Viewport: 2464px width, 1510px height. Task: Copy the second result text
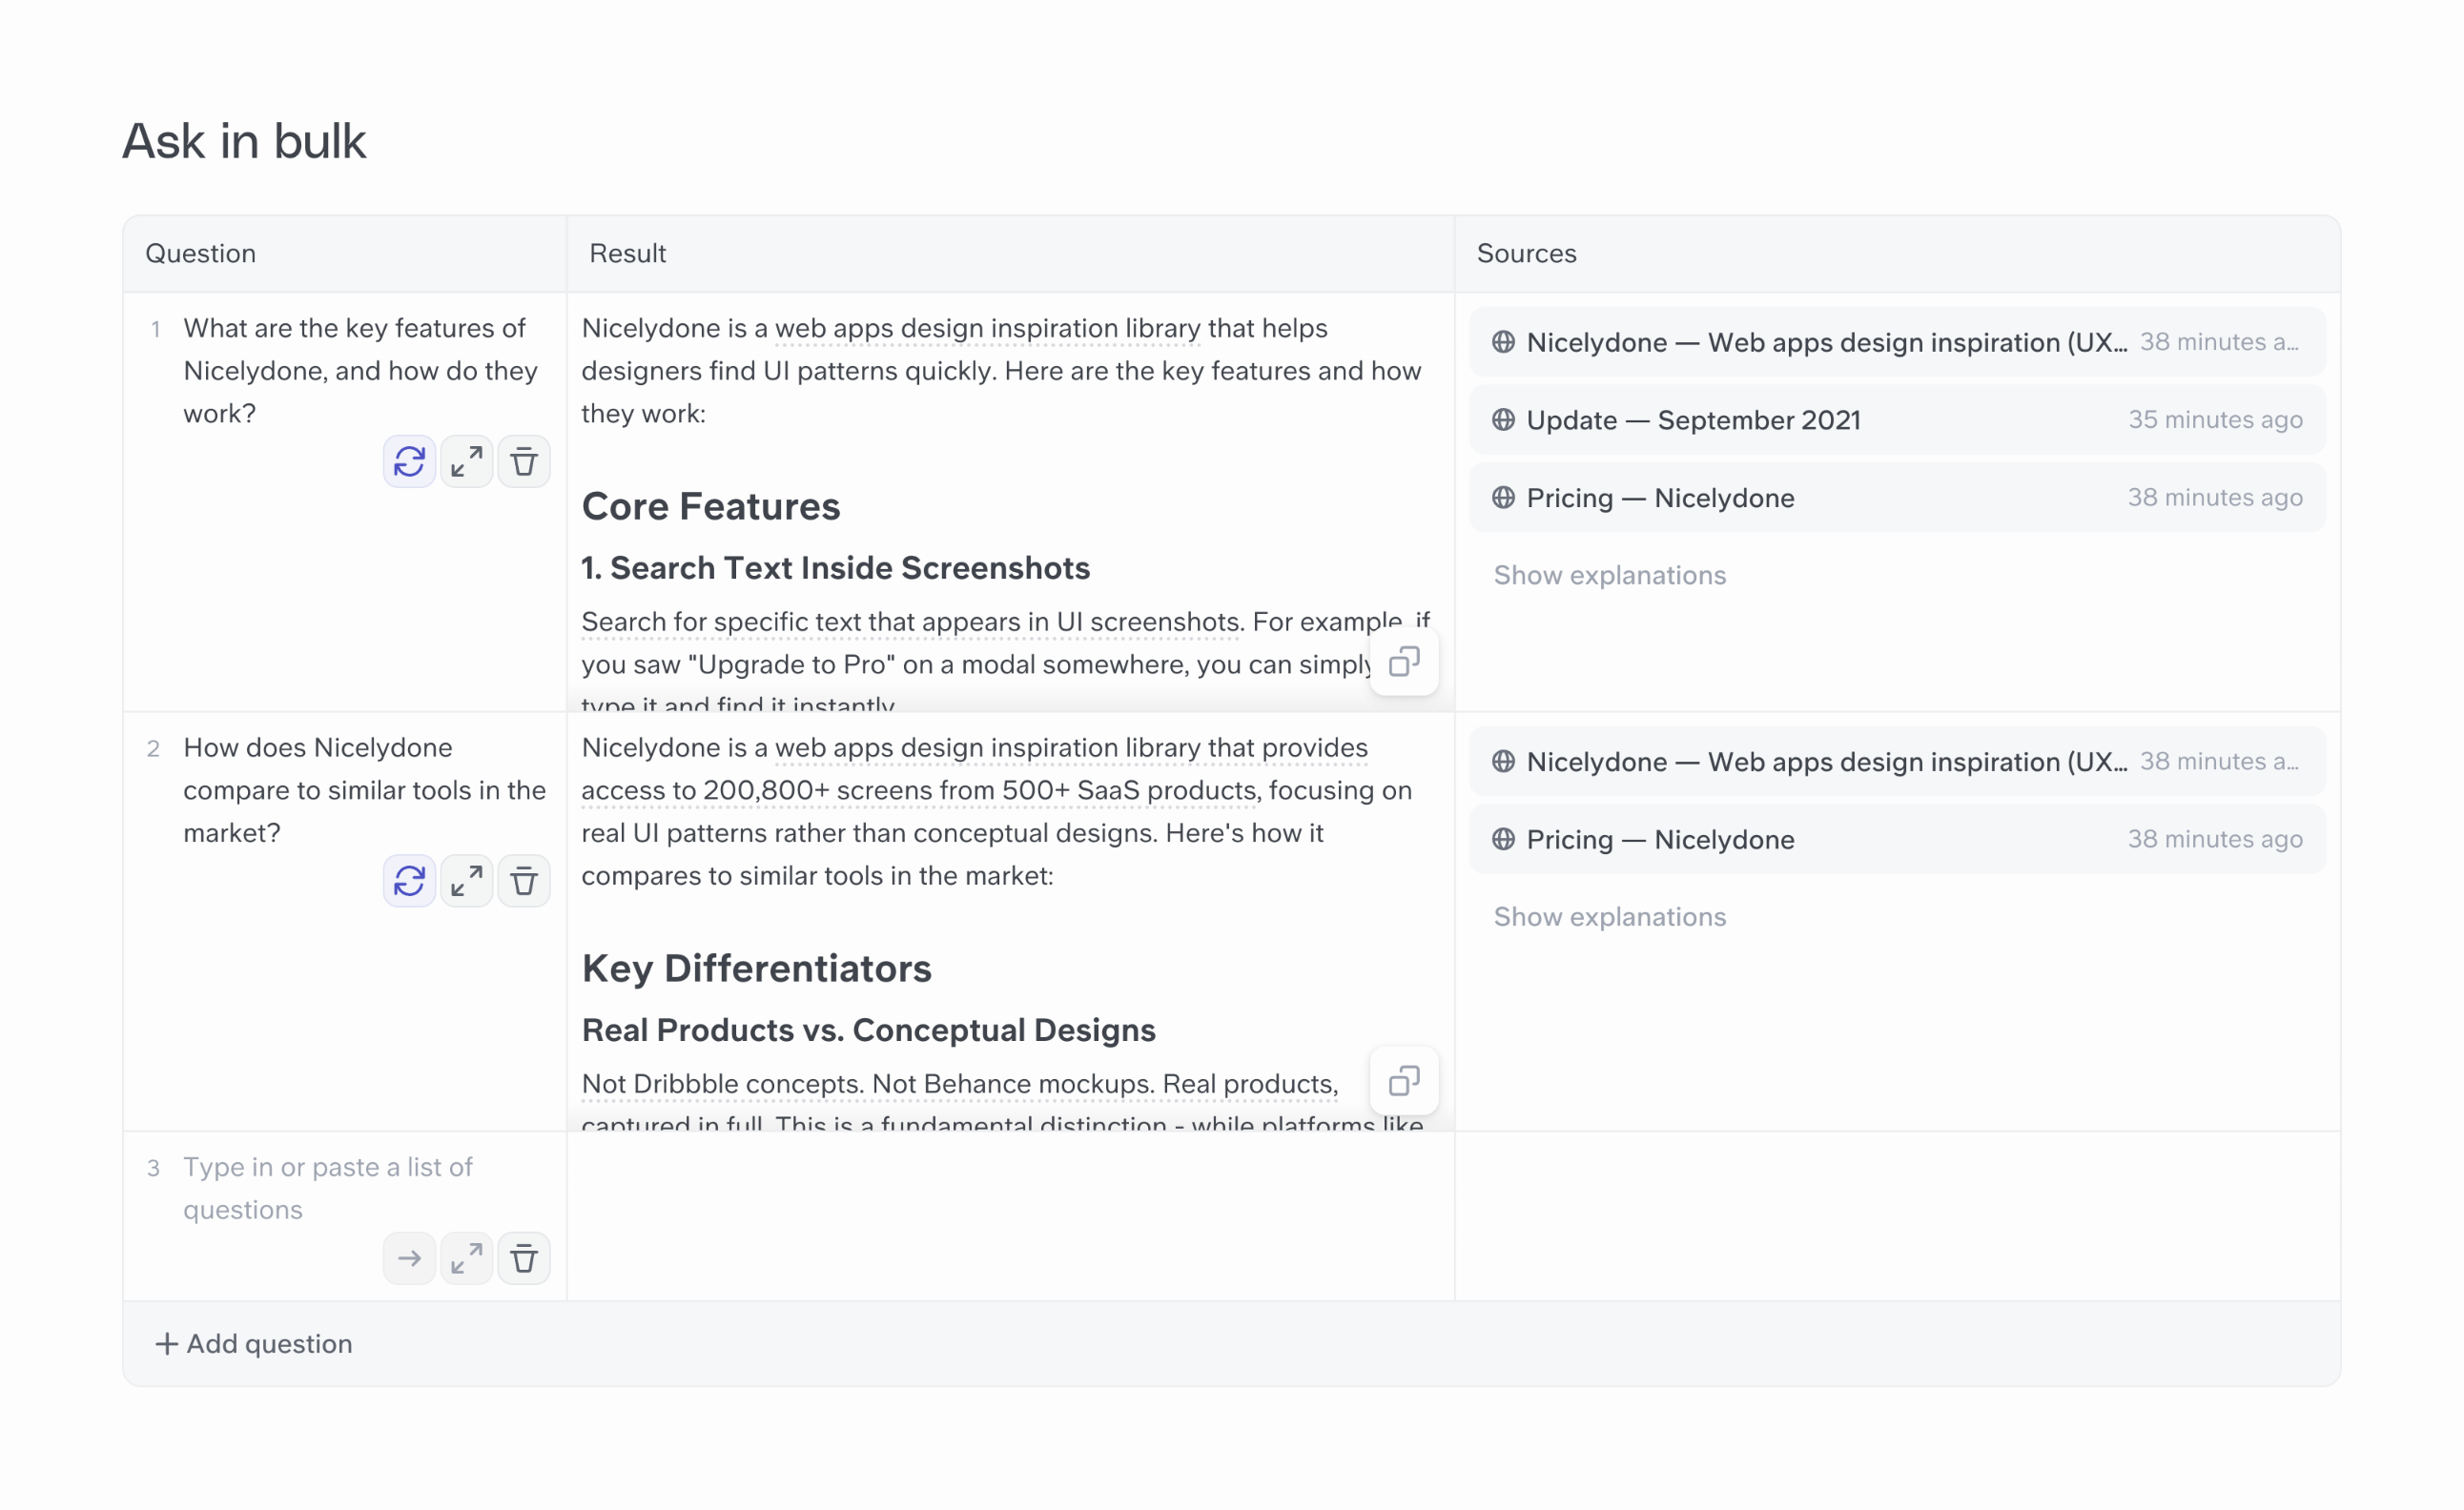[1404, 1080]
